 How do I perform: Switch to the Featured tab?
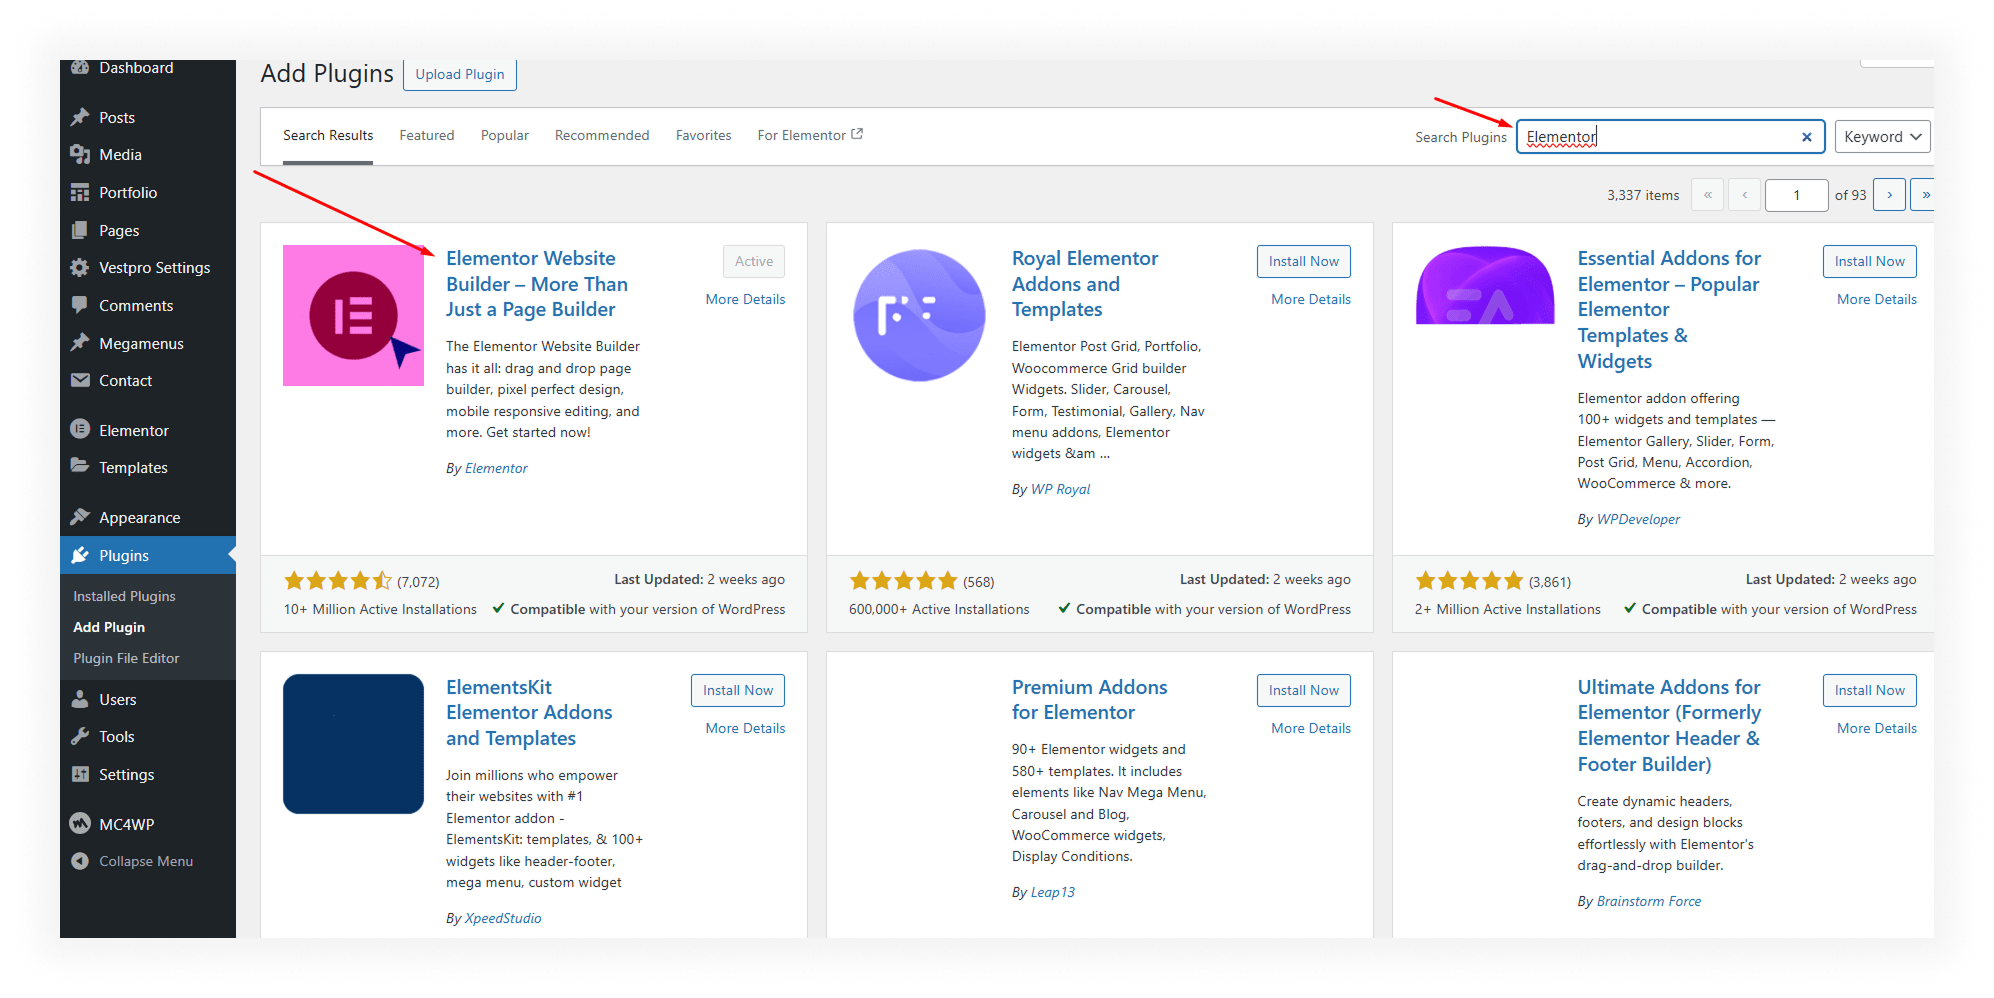427,135
